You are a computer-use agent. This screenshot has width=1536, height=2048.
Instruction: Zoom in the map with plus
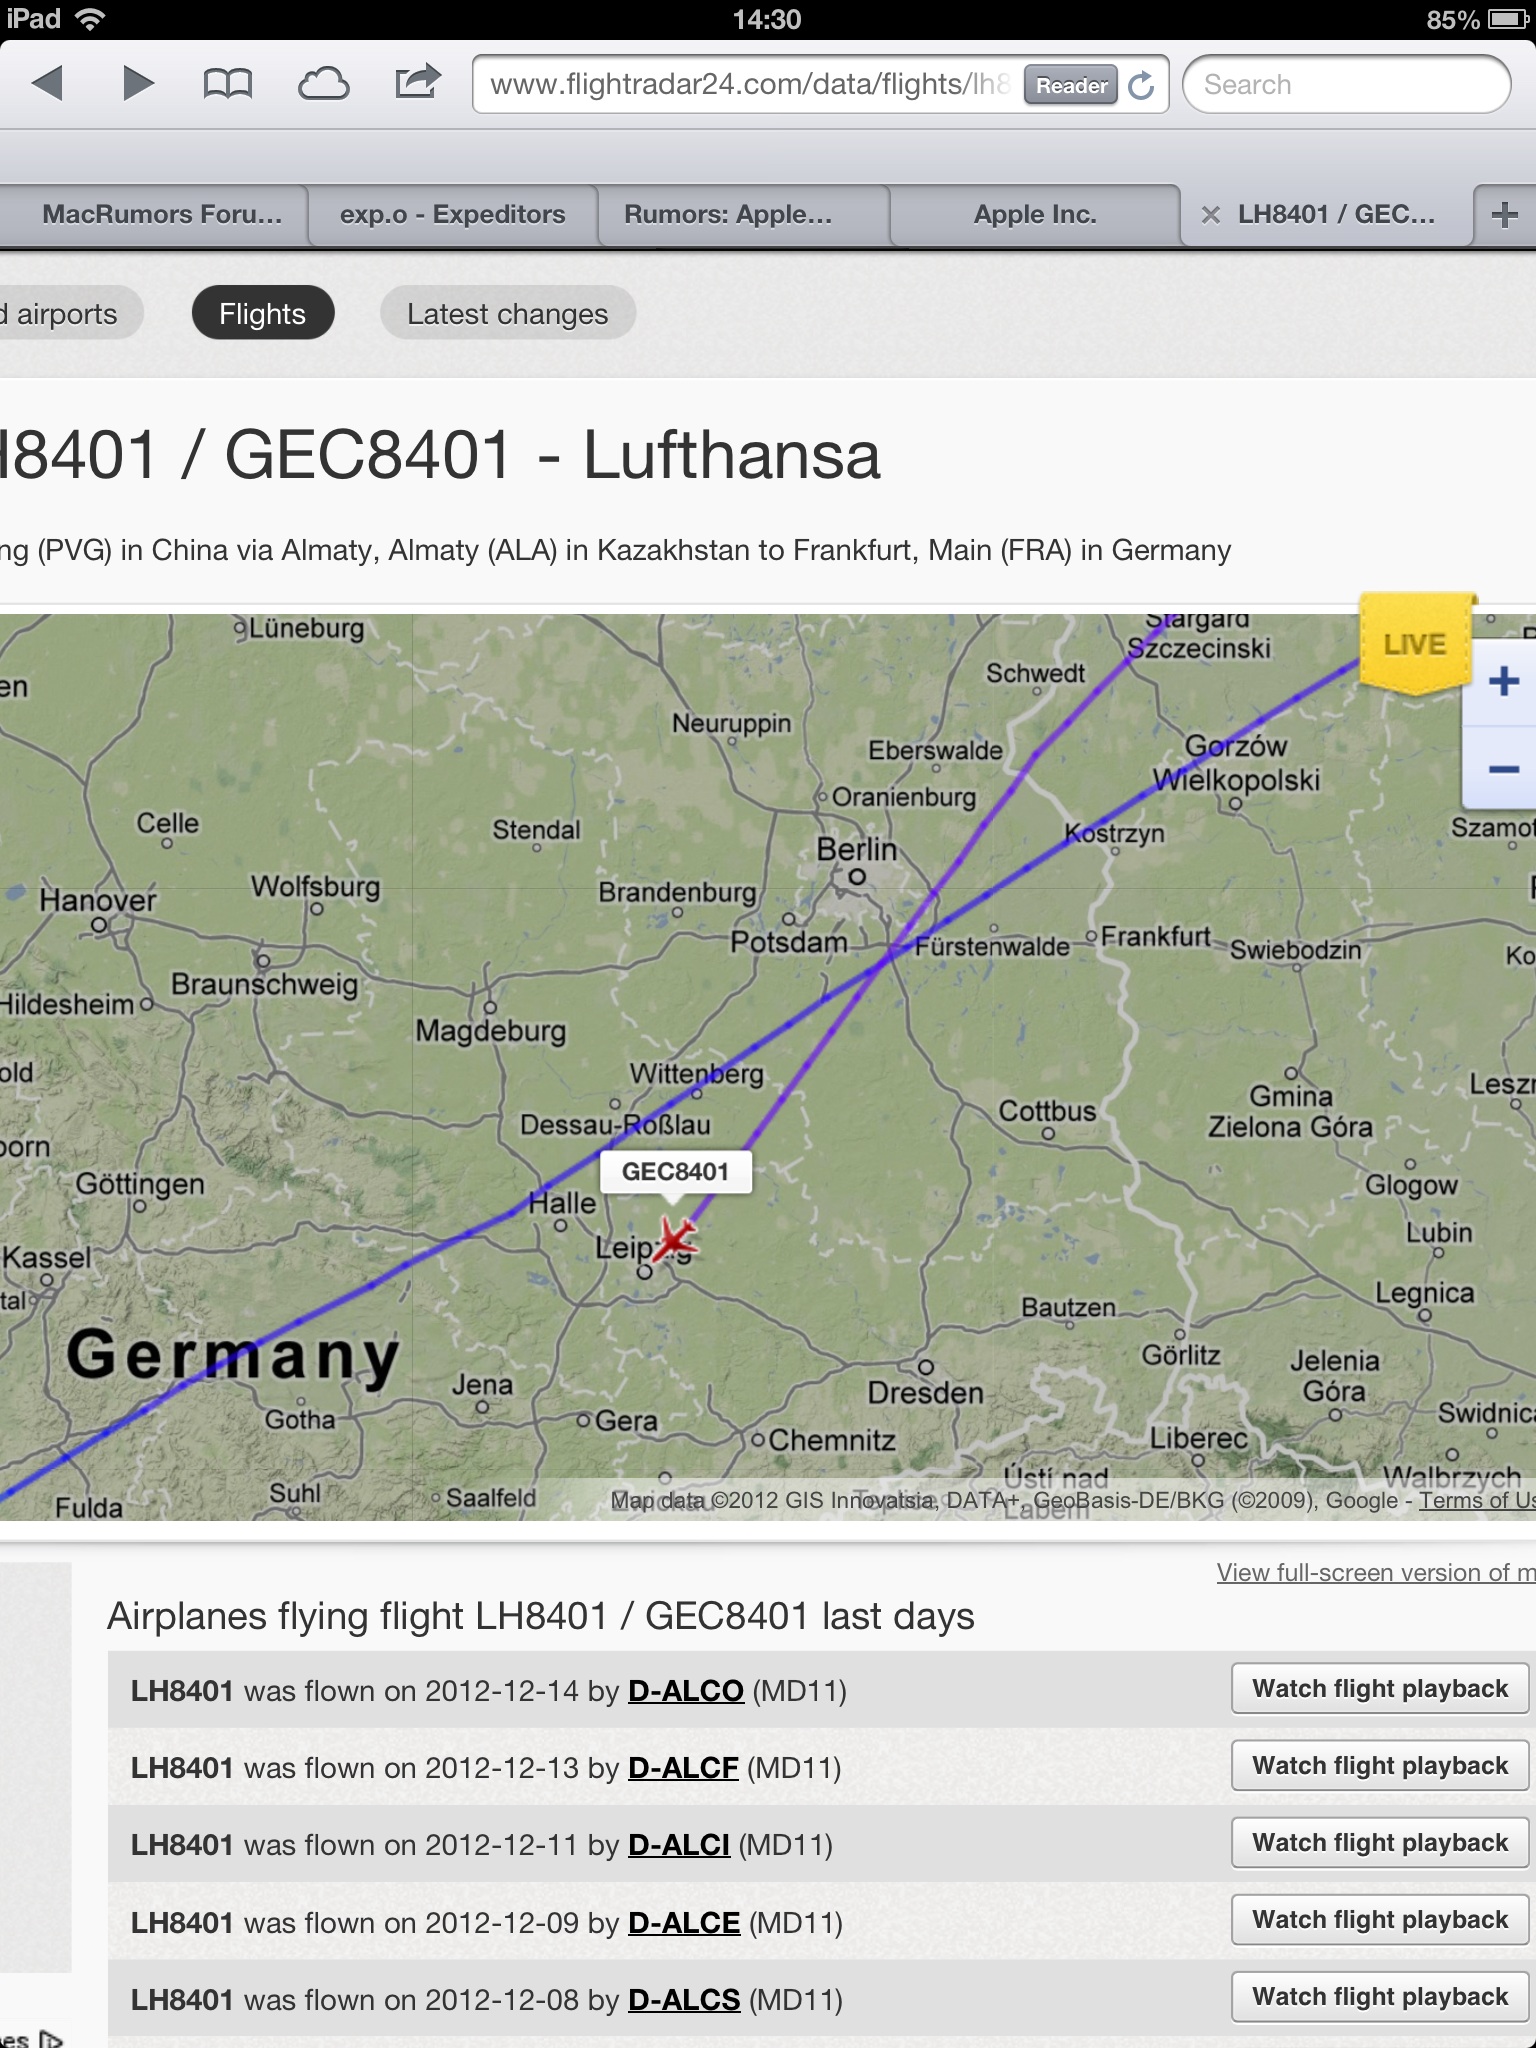1503,682
